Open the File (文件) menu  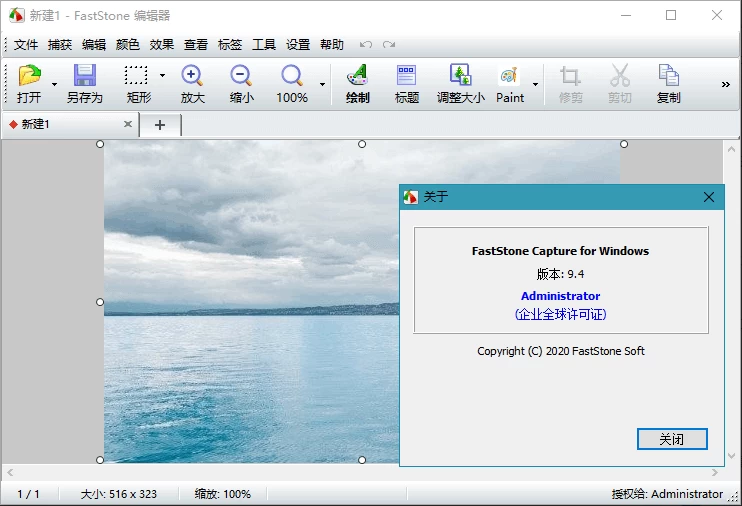pyautogui.click(x=26, y=45)
